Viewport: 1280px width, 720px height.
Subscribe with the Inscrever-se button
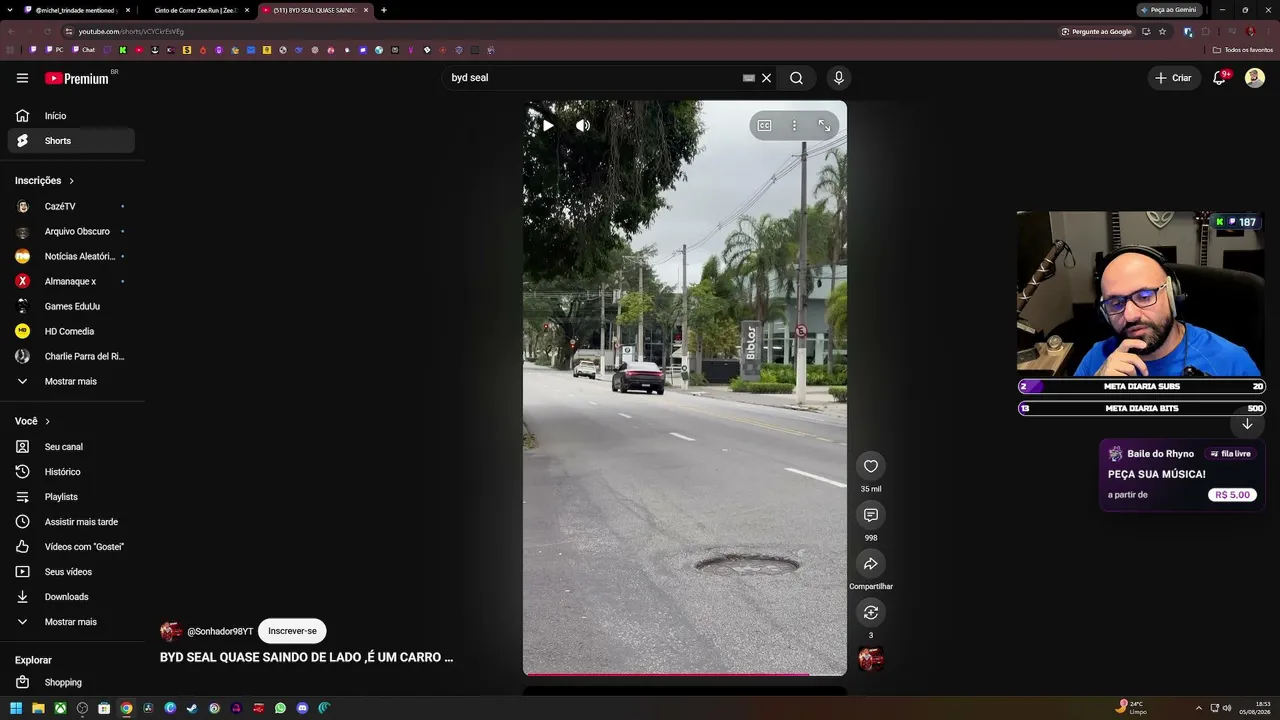click(292, 631)
